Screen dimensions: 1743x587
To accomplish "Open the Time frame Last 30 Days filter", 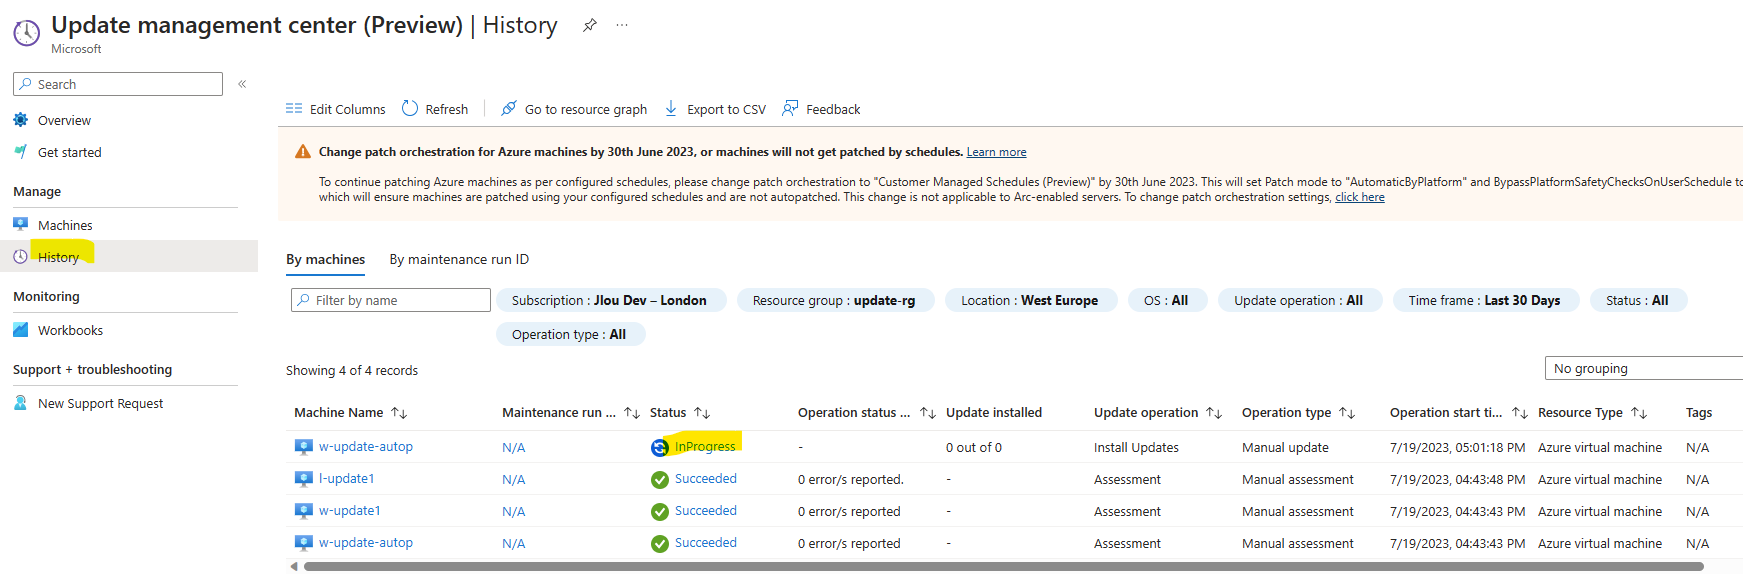I will [1485, 300].
